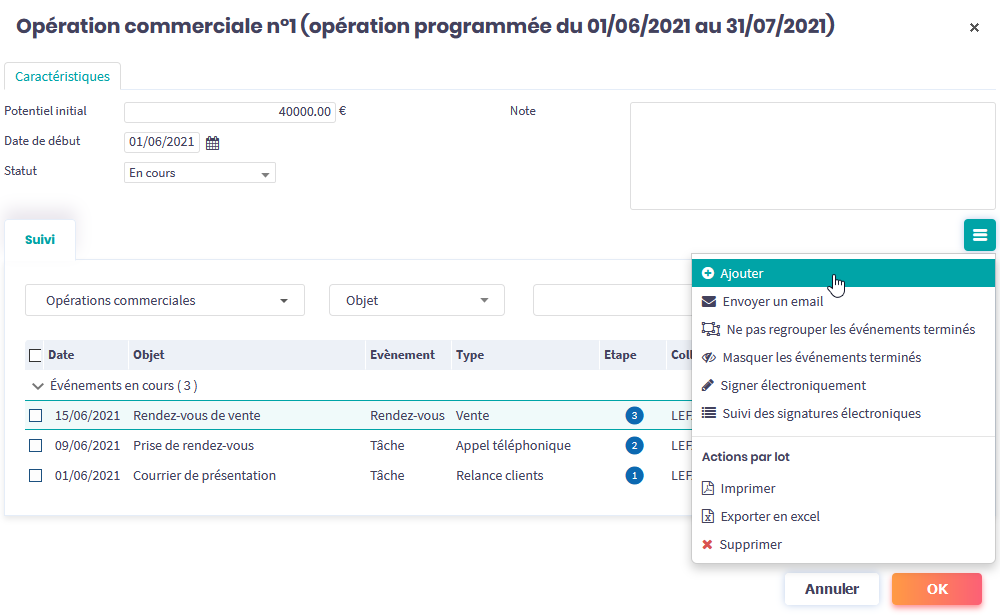Click the step 3 badge
The image size is (1000, 616).
click(634, 416)
